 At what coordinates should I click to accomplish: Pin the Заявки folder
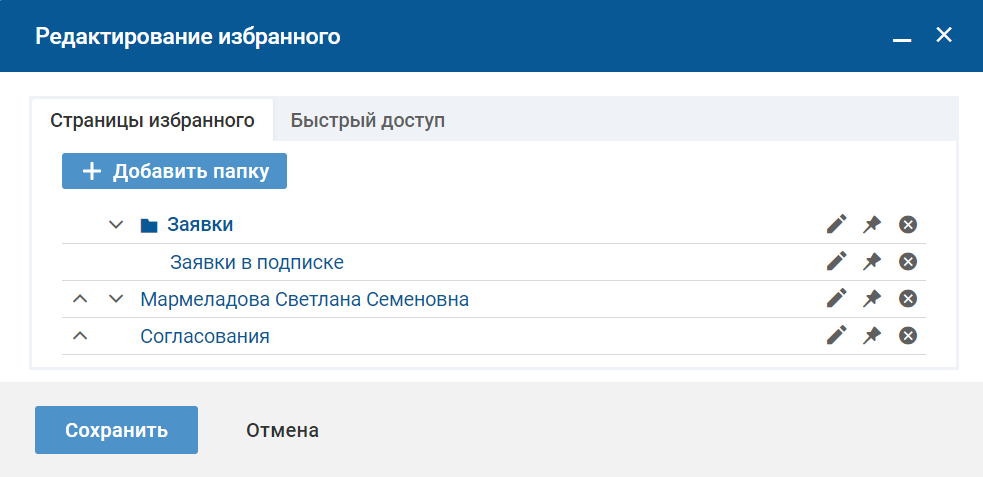point(872,225)
